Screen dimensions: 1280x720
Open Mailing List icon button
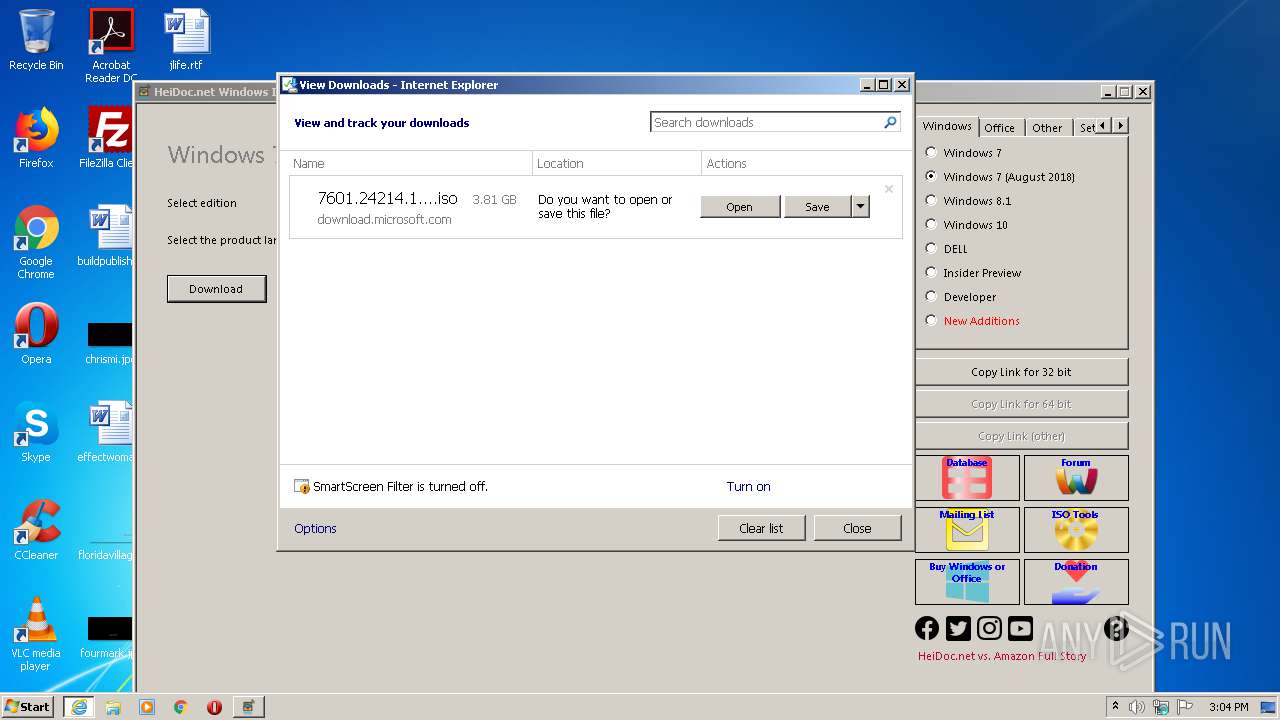pos(967,530)
